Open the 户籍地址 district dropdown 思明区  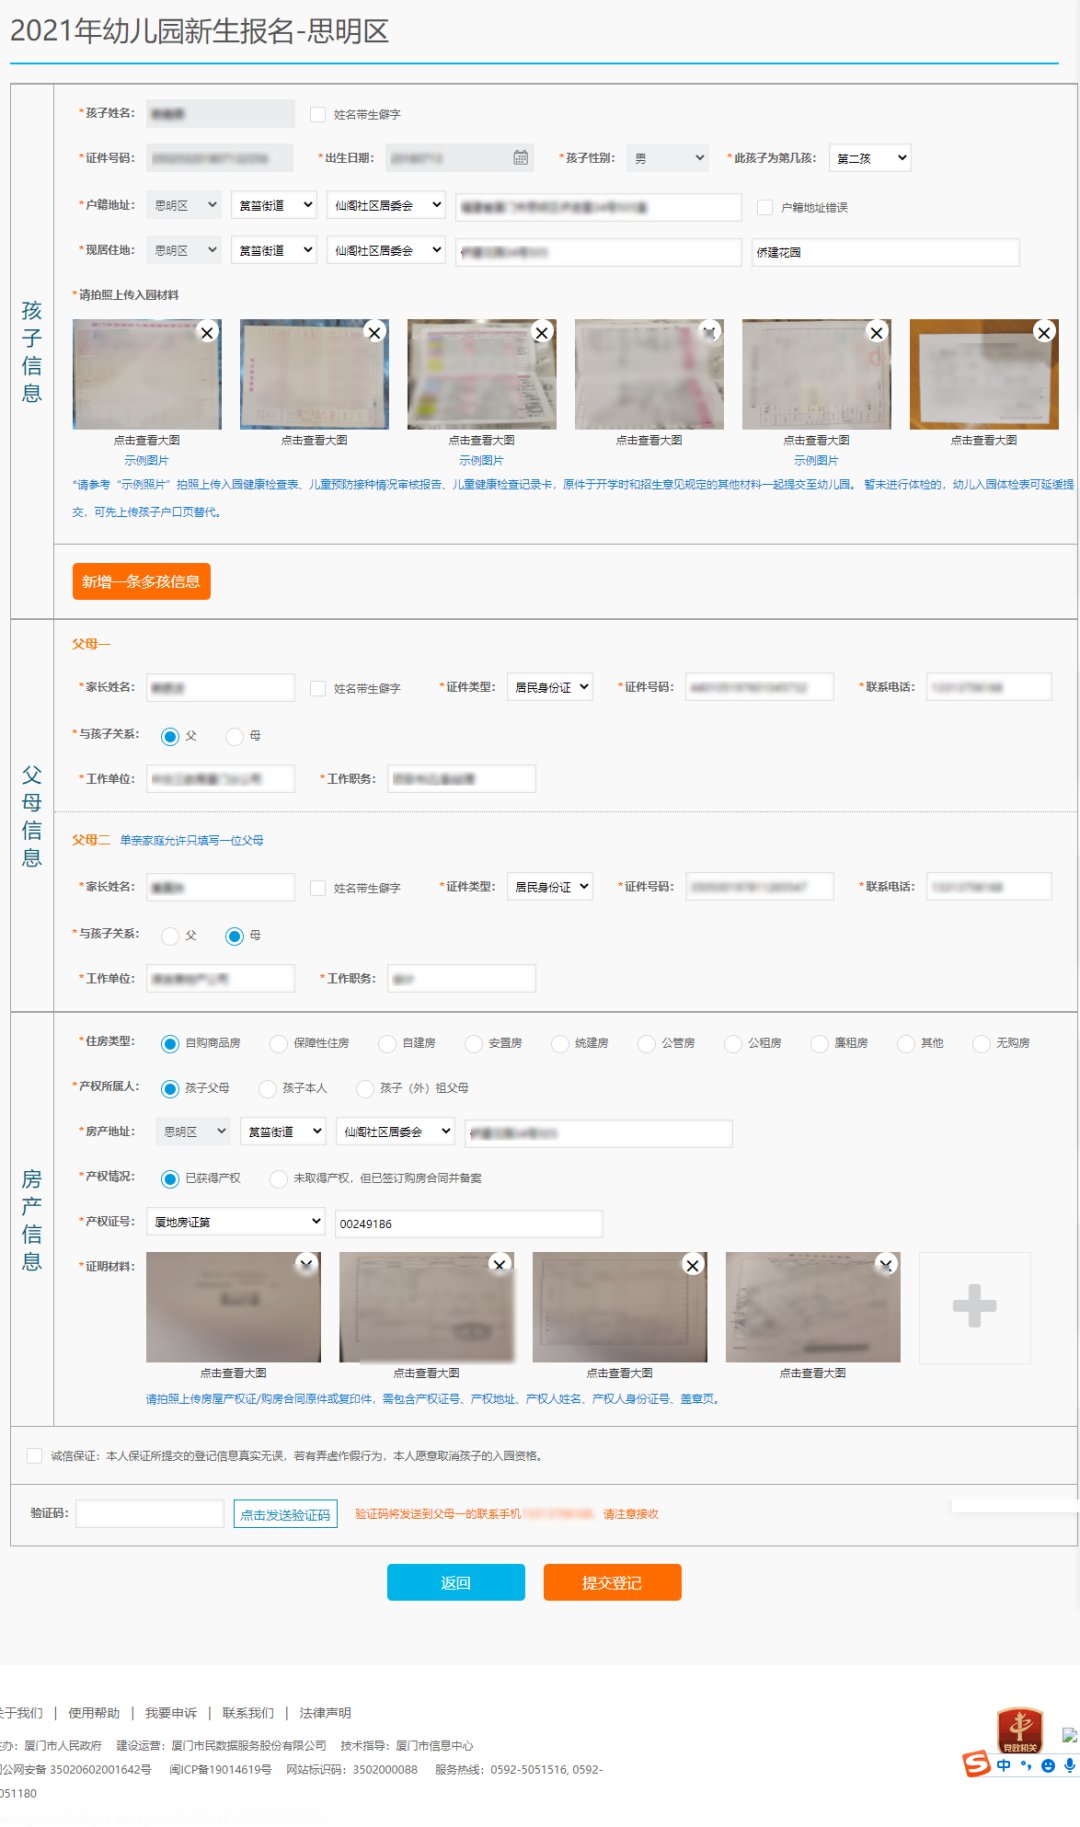pyautogui.click(x=184, y=205)
